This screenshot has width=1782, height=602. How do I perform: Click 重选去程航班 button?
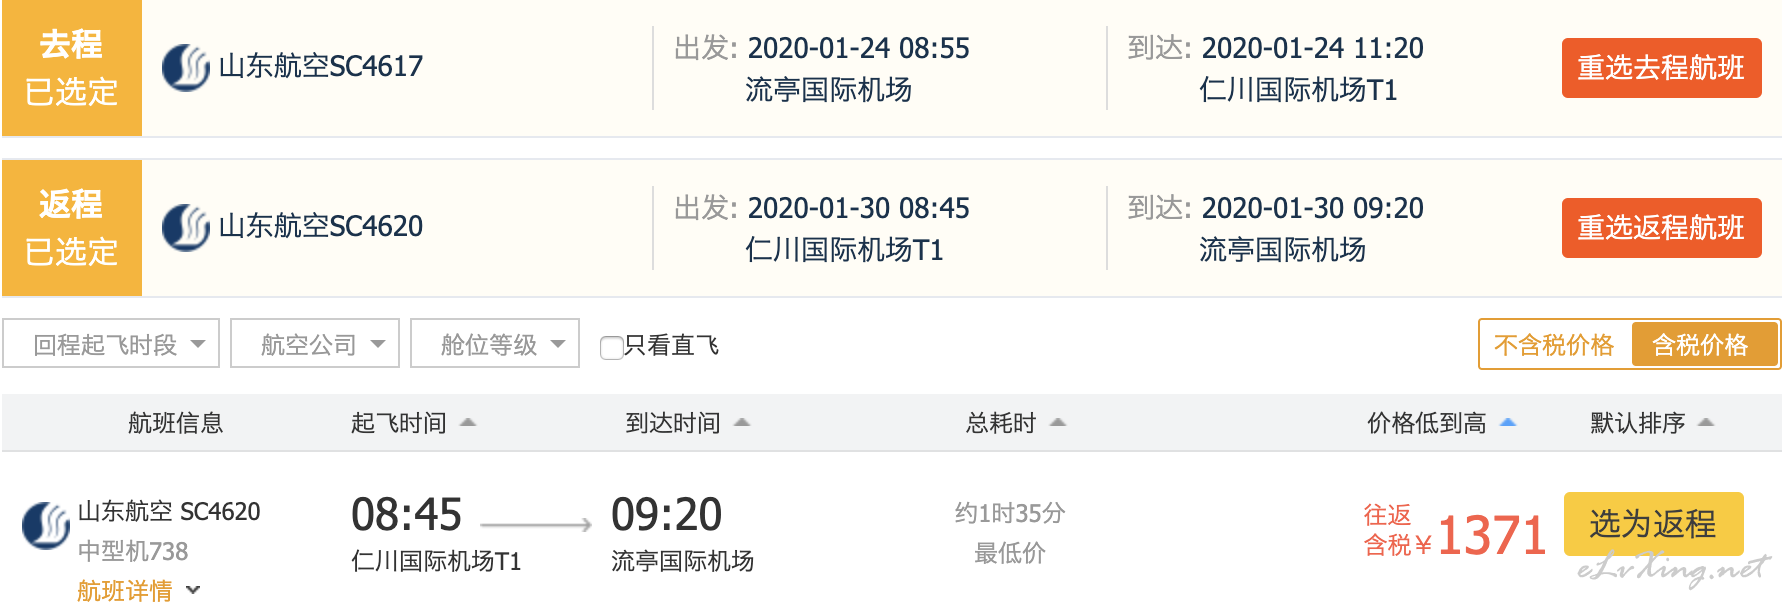click(1661, 68)
